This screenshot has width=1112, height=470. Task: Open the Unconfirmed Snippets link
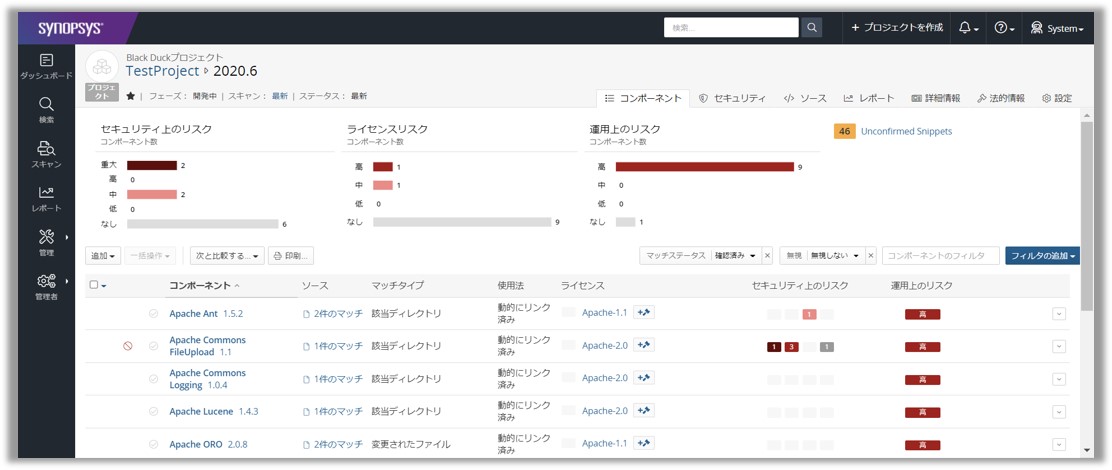906,131
